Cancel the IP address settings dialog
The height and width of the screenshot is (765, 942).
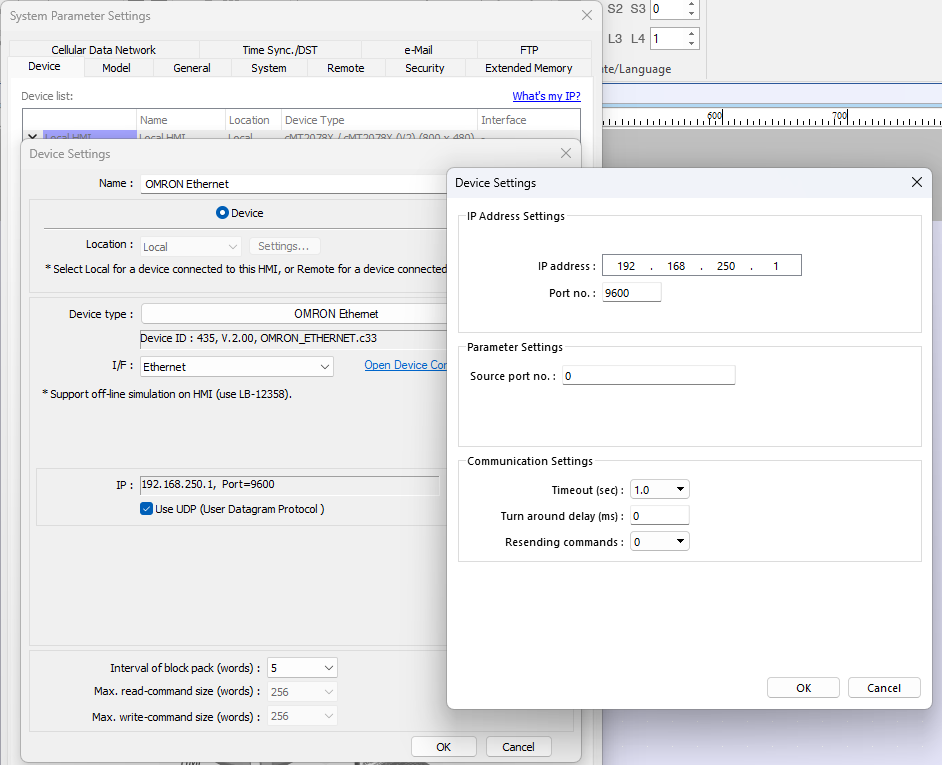pos(883,688)
